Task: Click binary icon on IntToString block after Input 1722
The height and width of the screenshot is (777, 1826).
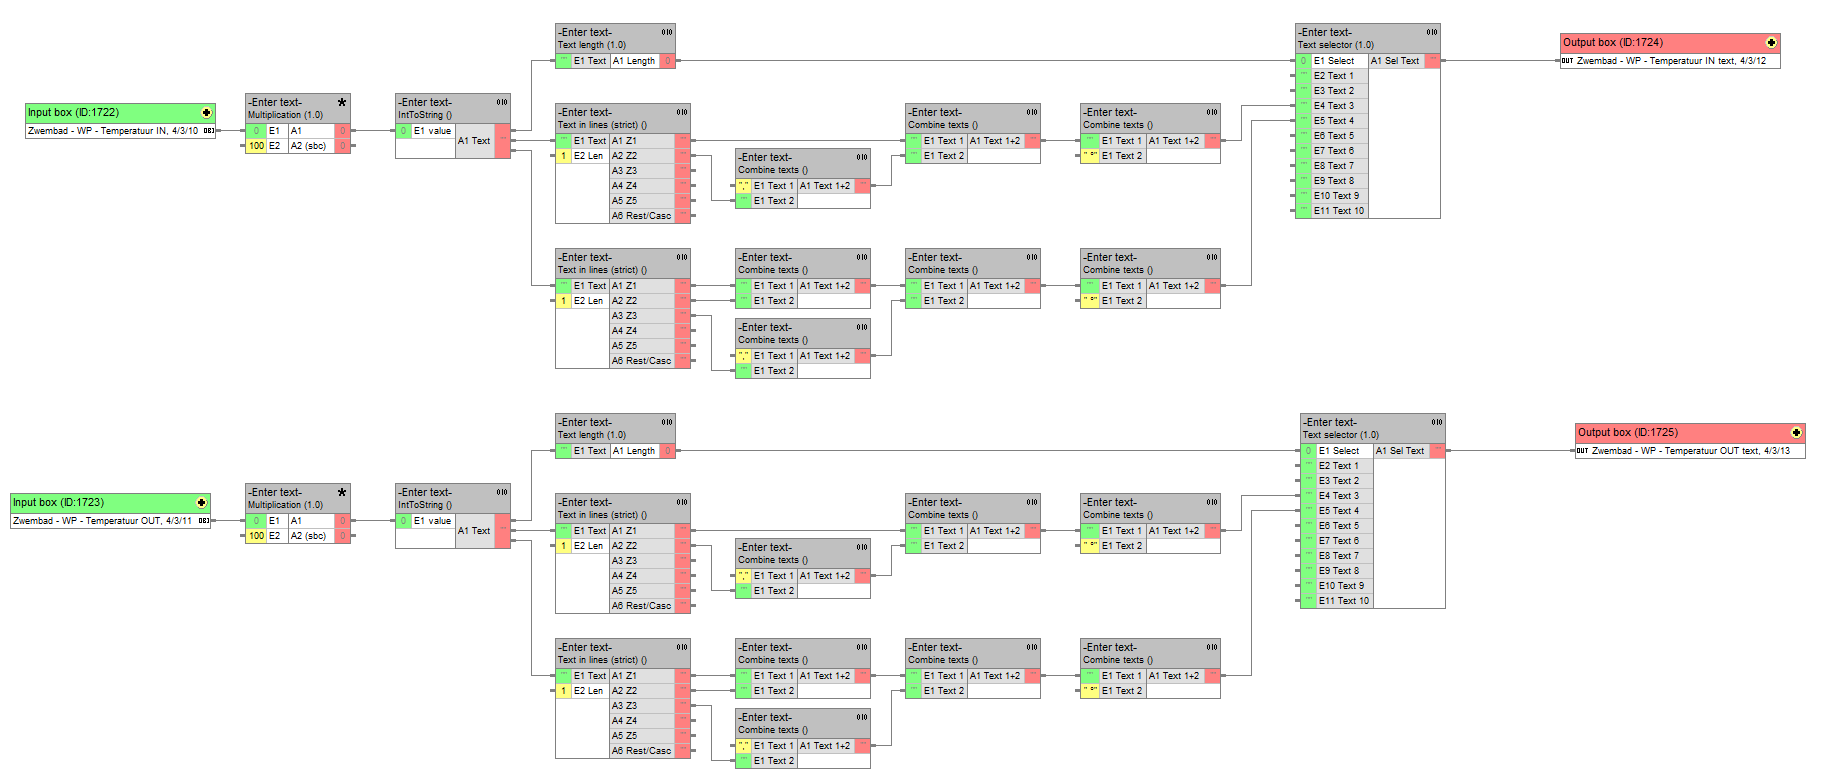Action: (x=501, y=102)
